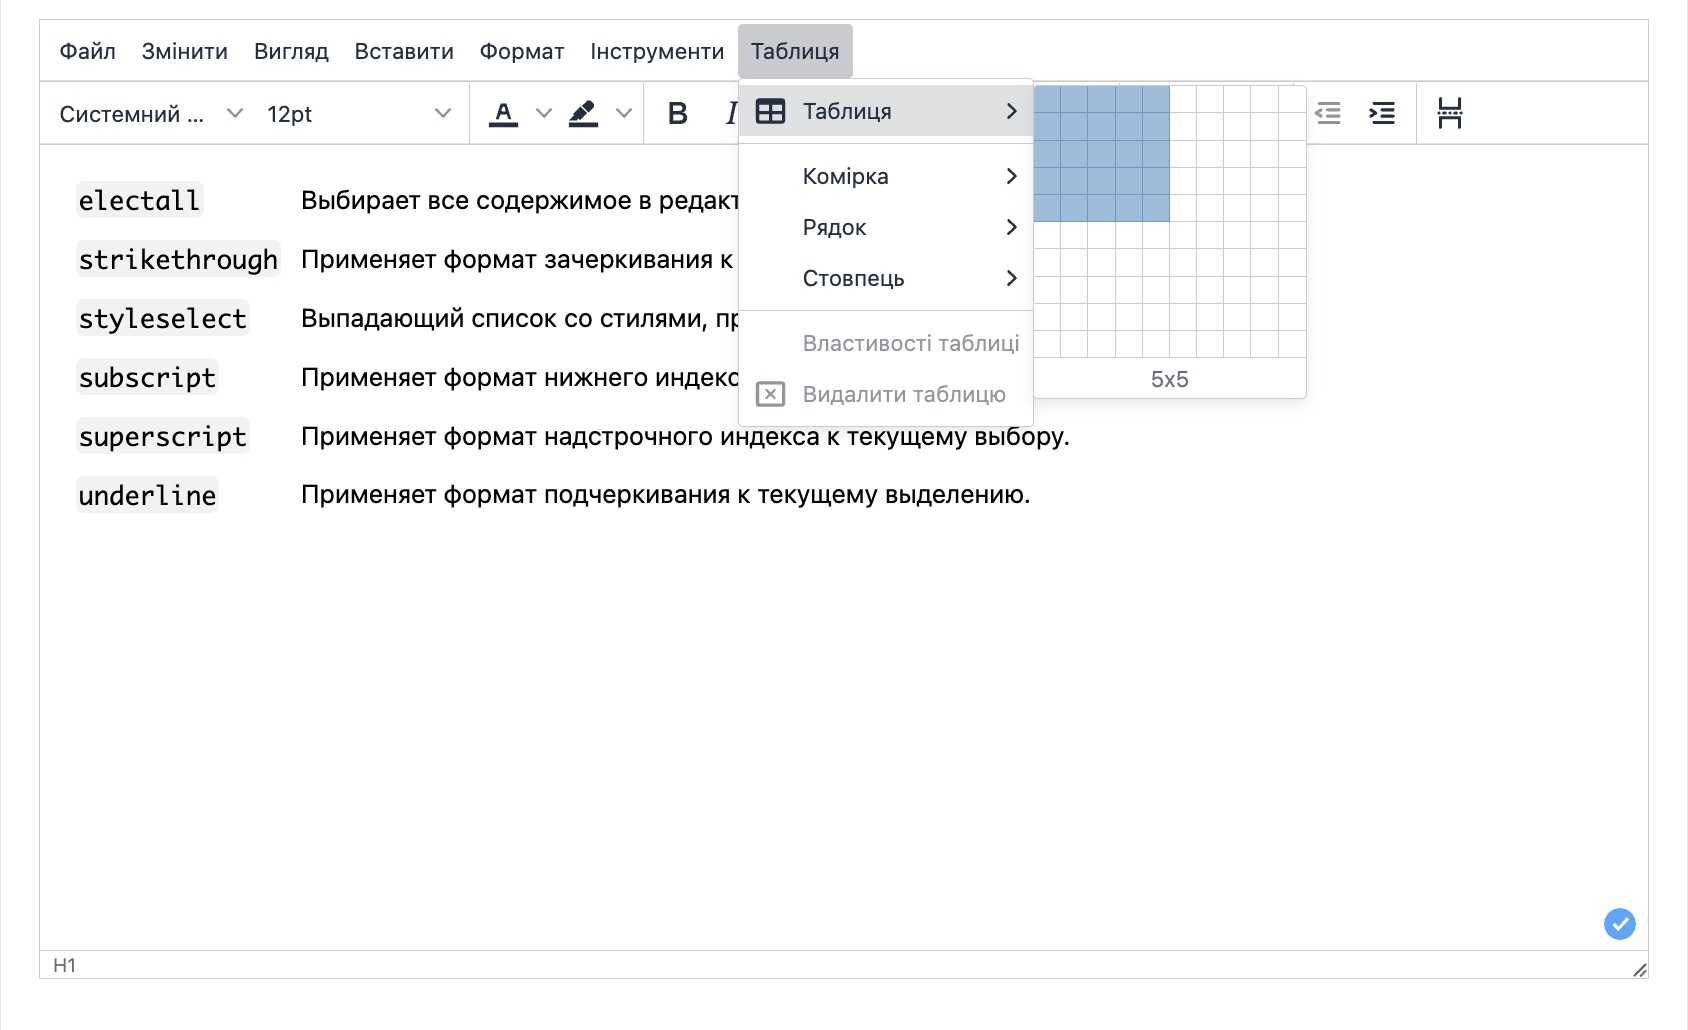
Task: Open the Вставити menu
Action: [404, 51]
